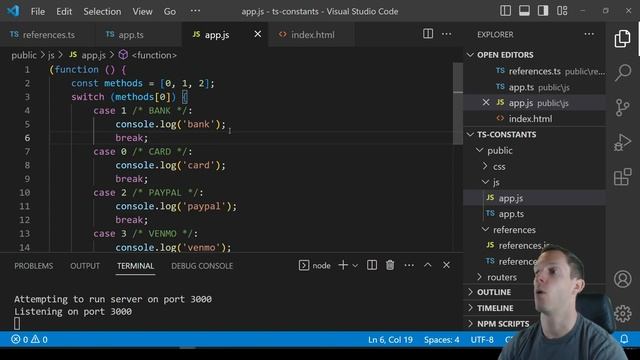The image size is (640, 360).
Task: Create a new terminal with plus icon
Action: (343, 265)
